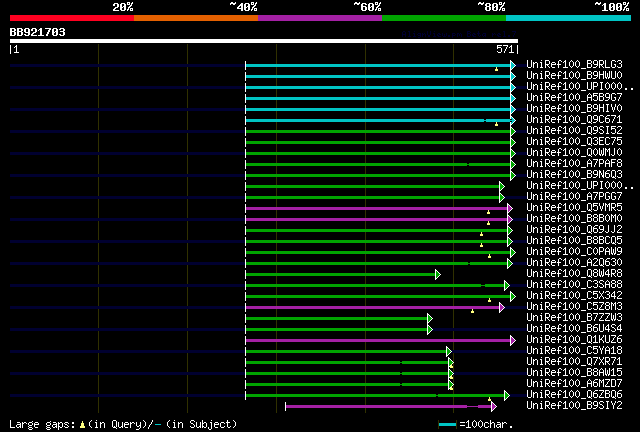Click the red 20% identity legend segment
This screenshot has height=432, width=640.
pyautogui.click(x=72, y=18)
